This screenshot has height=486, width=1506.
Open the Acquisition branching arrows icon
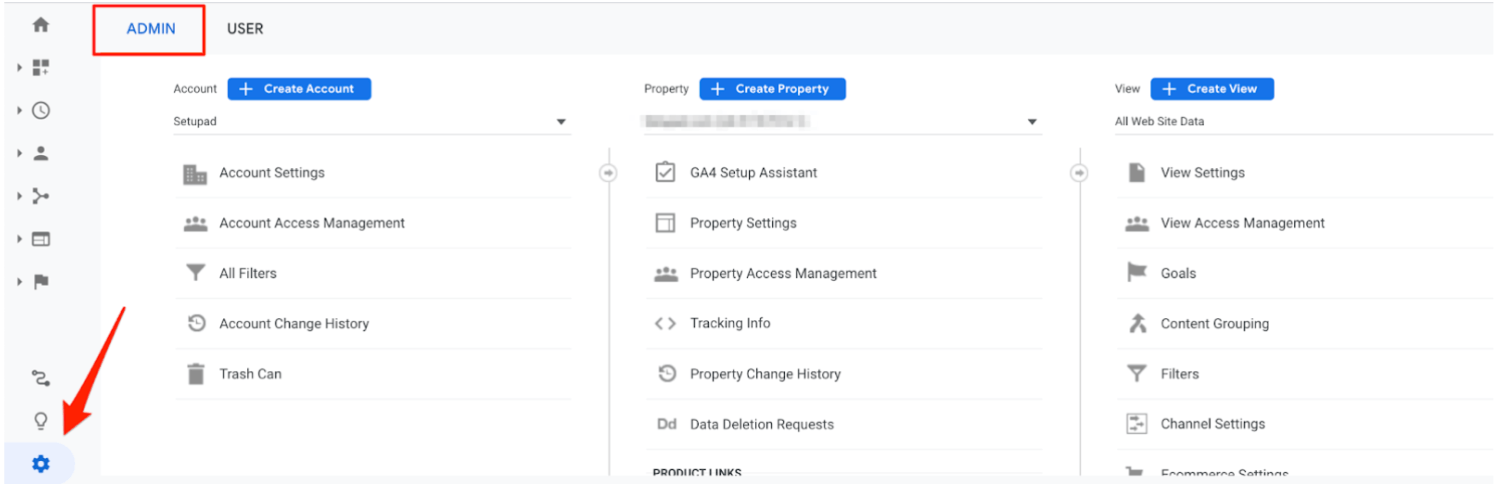point(41,197)
